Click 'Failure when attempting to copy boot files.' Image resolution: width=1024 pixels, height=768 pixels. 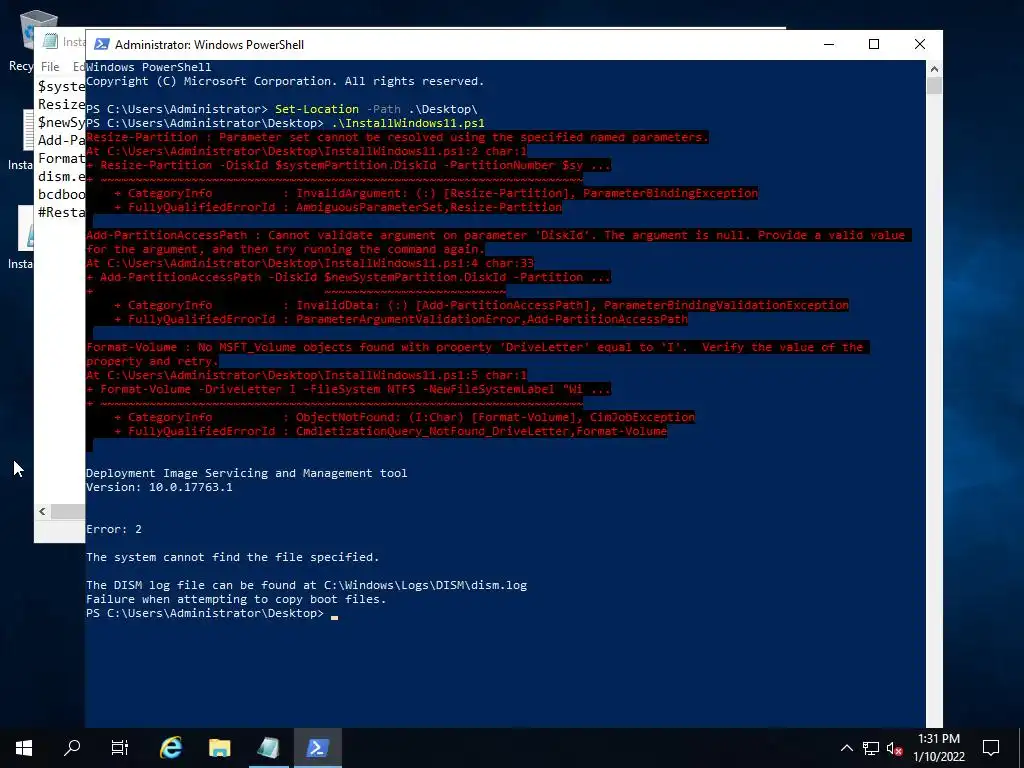coord(236,599)
